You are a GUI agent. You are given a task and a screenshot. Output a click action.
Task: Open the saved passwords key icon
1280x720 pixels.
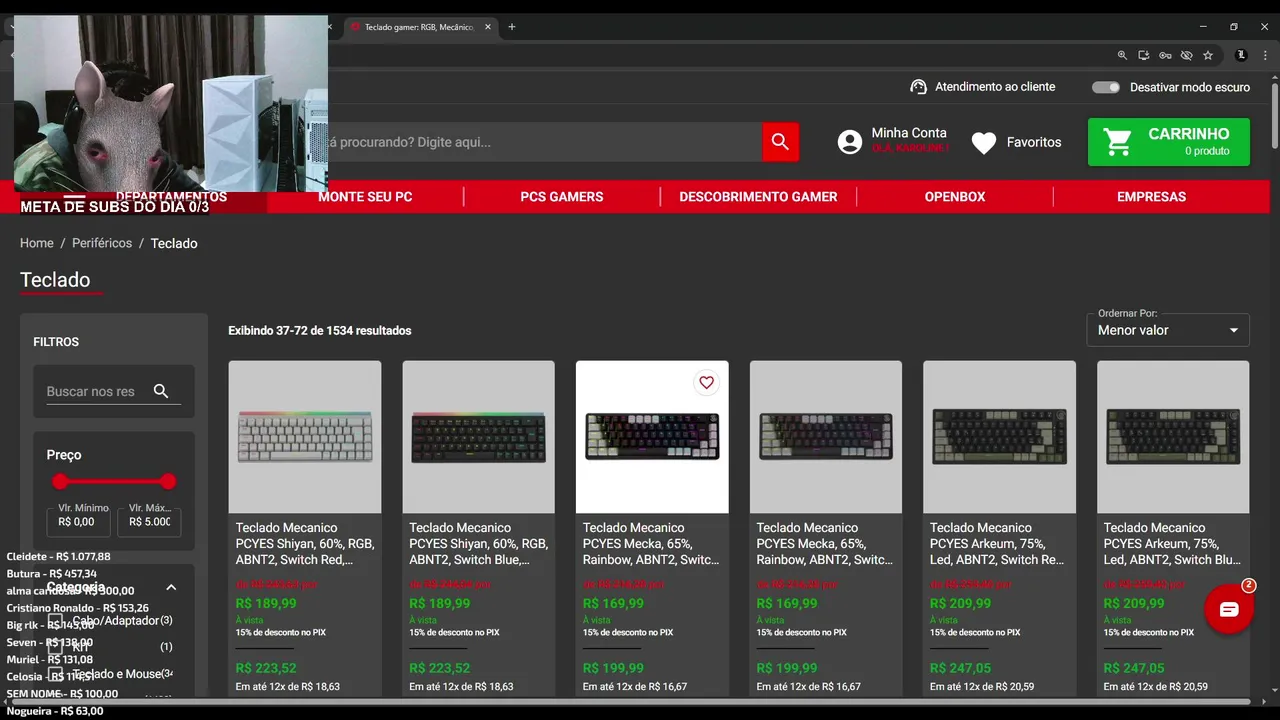point(1165,55)
